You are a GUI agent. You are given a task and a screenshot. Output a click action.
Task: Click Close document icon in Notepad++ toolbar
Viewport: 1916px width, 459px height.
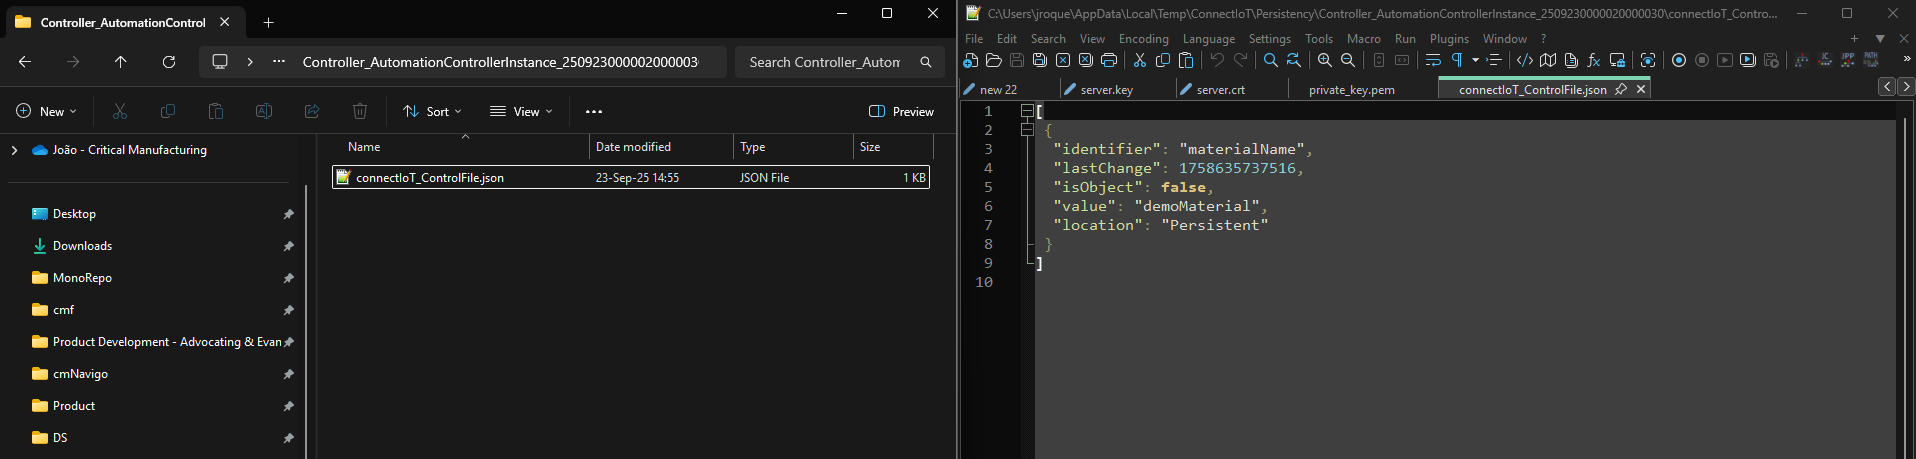1063,60
